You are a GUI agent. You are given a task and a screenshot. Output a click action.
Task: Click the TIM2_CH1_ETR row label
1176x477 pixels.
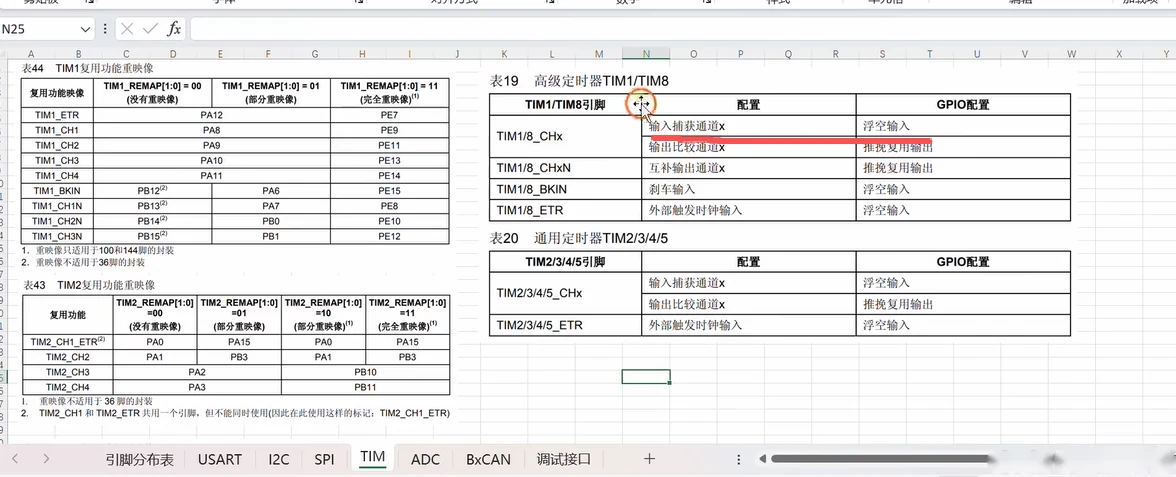pos(68,341)
